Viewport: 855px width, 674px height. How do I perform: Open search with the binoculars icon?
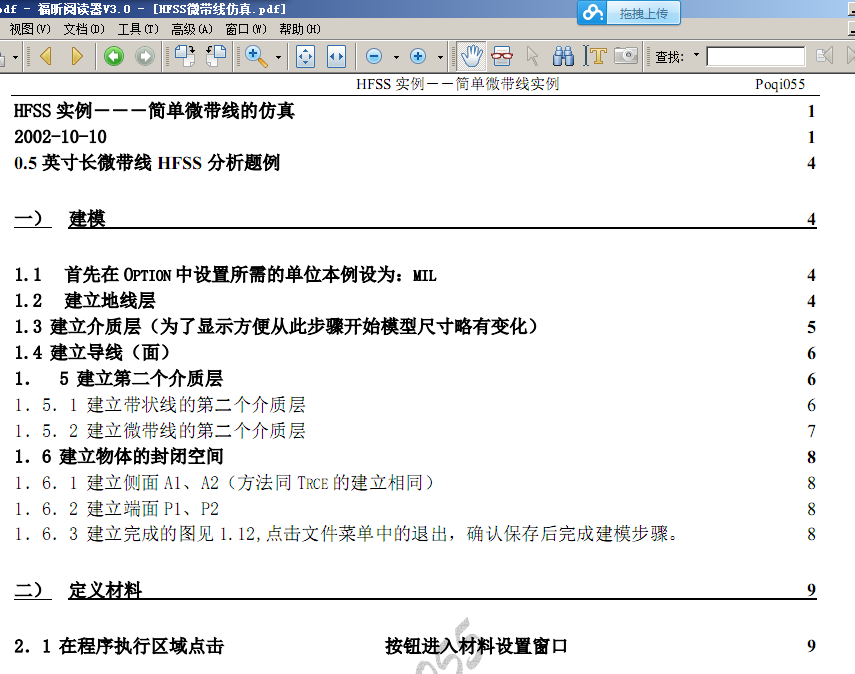coord(563,56)
